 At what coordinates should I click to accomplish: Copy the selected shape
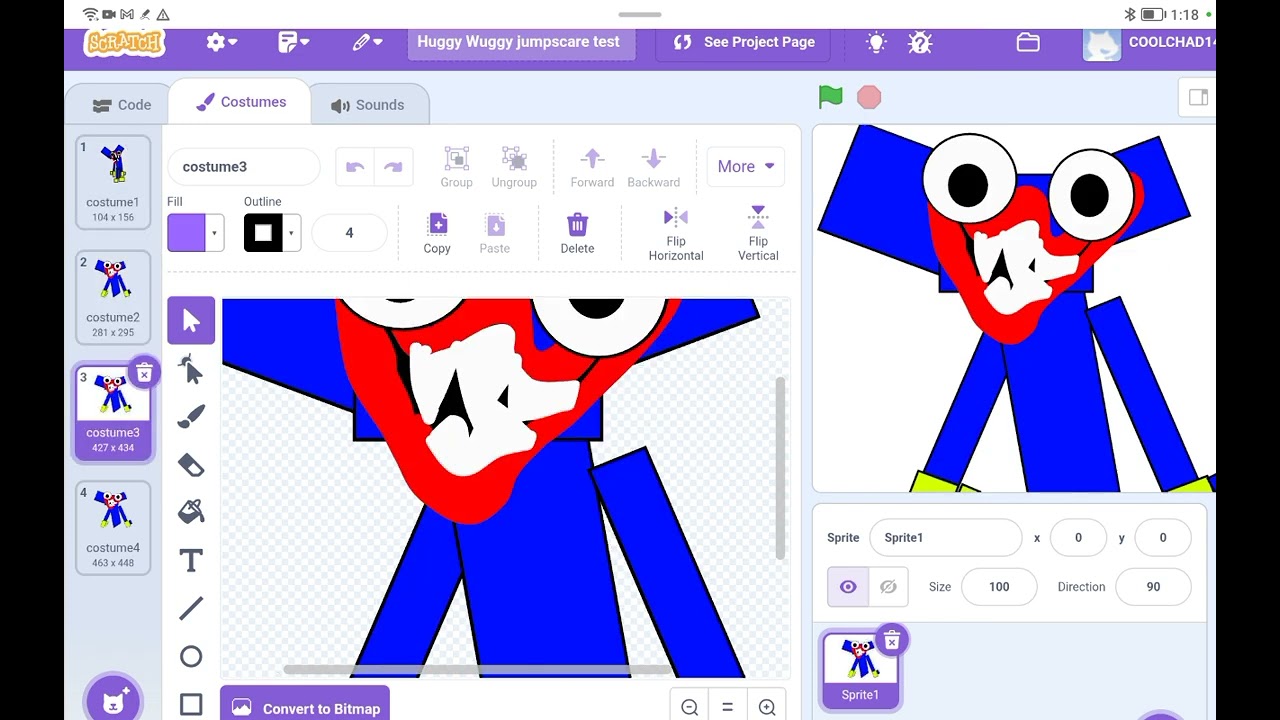[x=437, y=233]
